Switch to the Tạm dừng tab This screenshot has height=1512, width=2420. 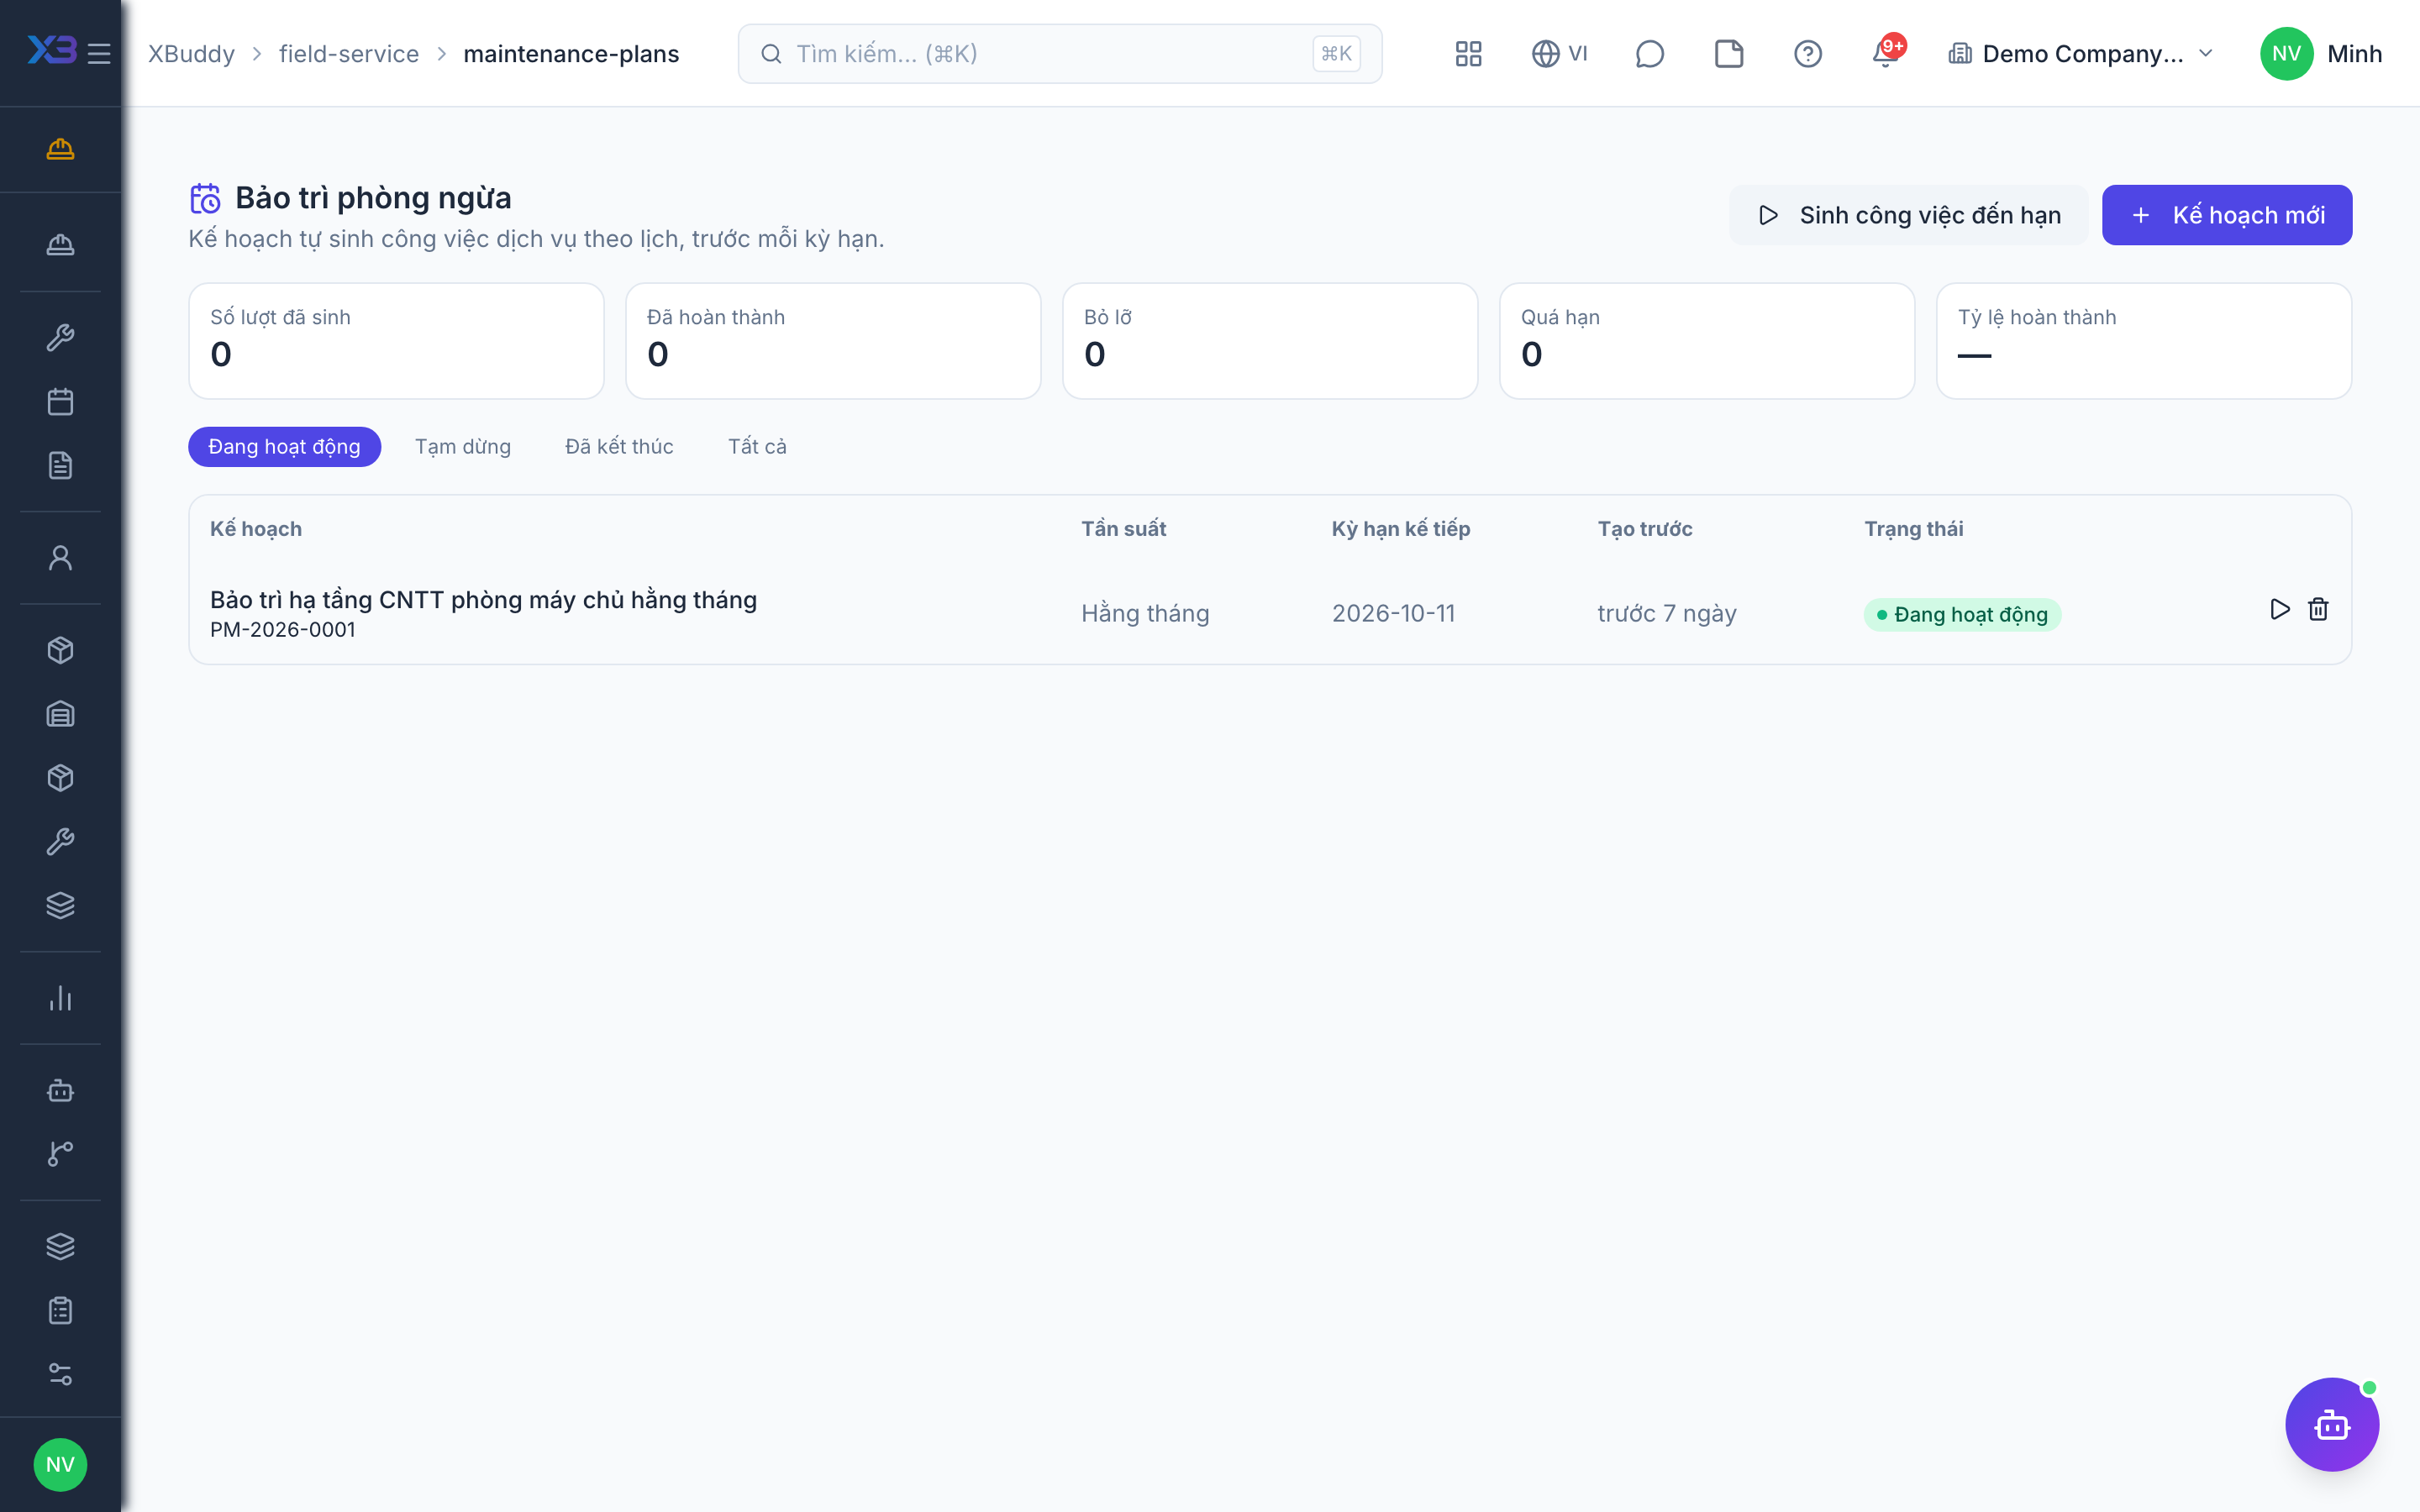pyautogui.click(x=463, y=446)
